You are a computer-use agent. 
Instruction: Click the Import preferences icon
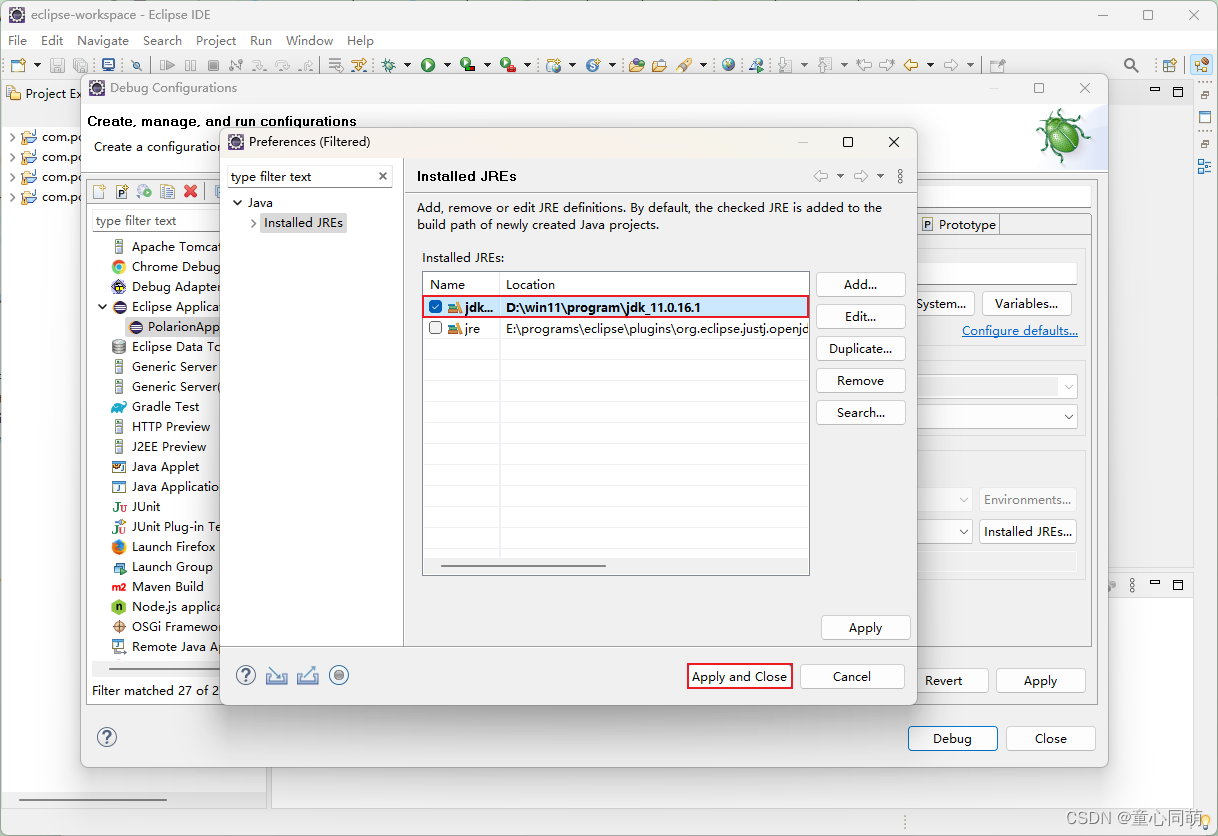point(277,675)
